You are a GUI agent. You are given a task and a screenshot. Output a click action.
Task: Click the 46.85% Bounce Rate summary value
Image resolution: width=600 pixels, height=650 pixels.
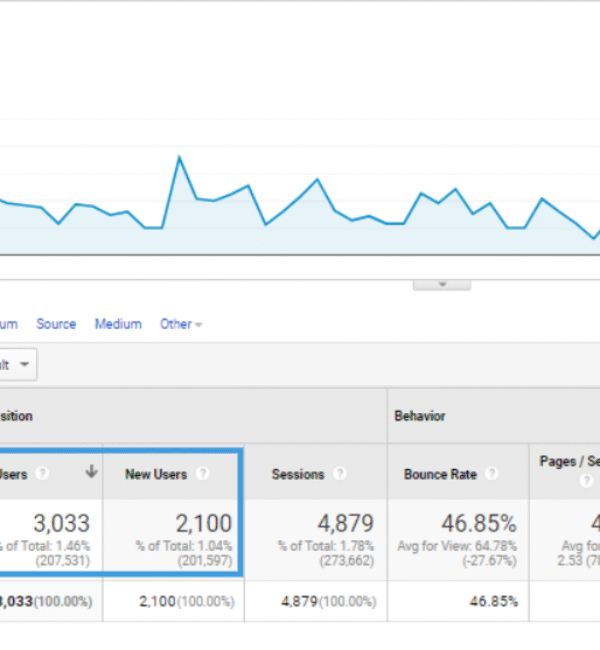479,523
